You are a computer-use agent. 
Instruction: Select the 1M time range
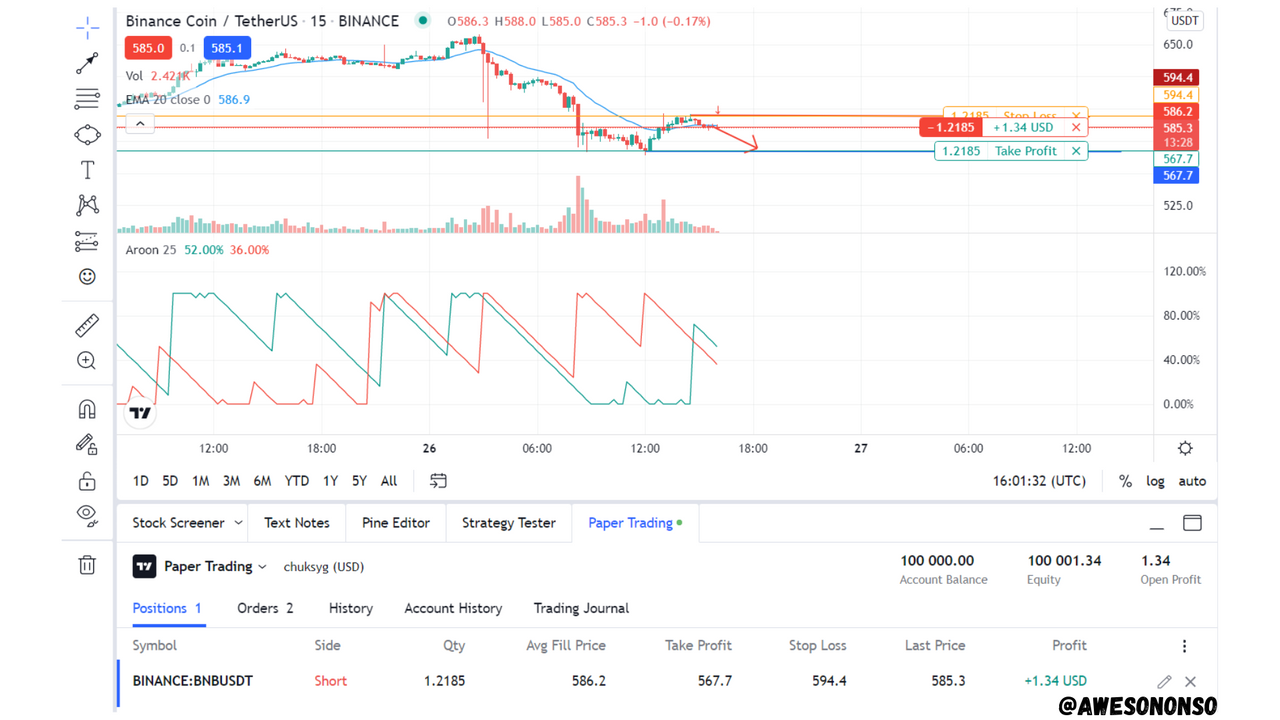(200, 481)
